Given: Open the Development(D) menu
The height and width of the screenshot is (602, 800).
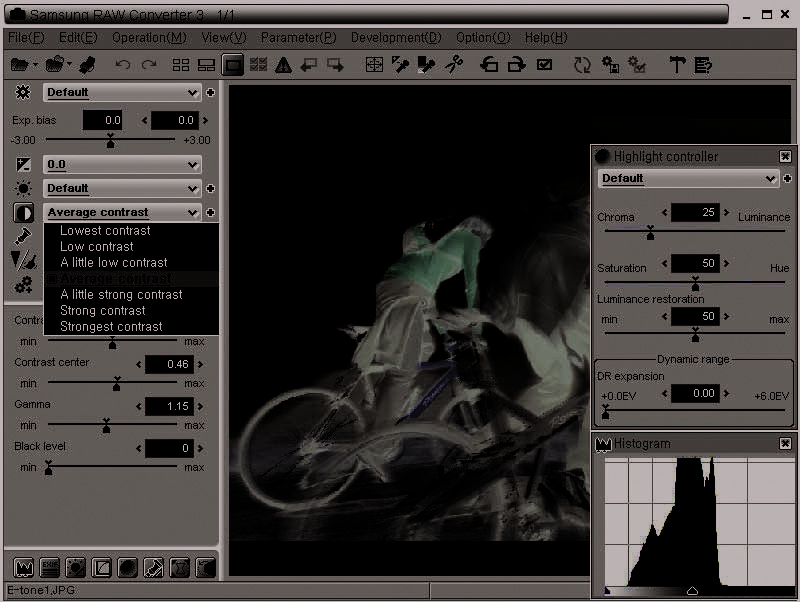Looking at the screenshot, I should pos(396,38).
